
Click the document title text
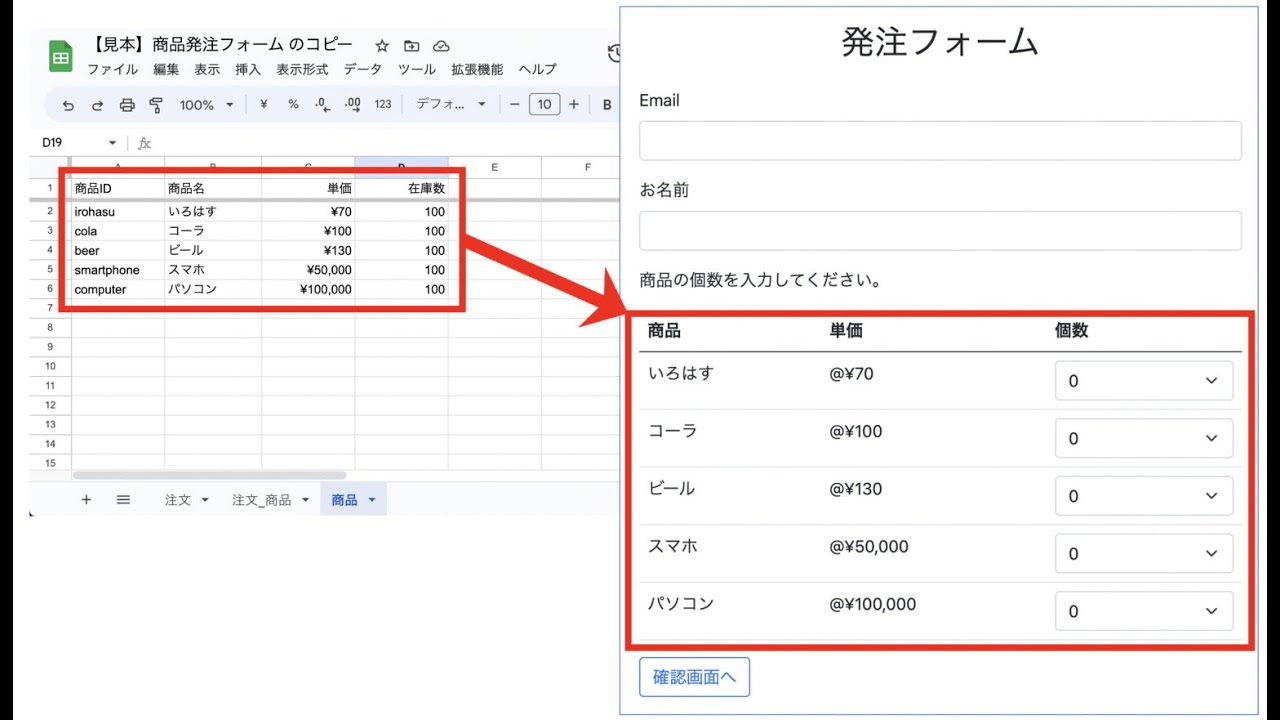[221, 45]
